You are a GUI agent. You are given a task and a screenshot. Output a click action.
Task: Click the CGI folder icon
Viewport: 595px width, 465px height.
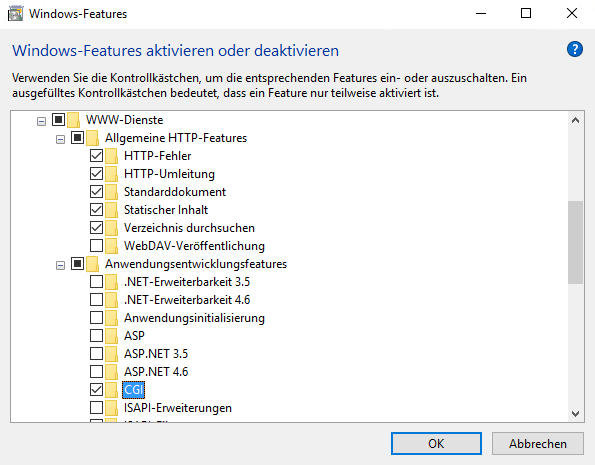coord(112,390)
